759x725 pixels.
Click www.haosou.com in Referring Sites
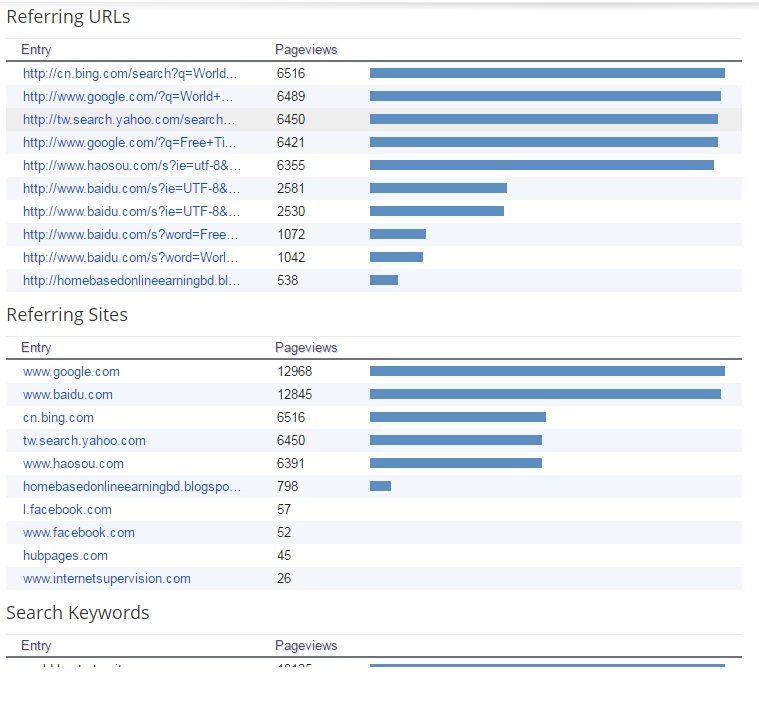click(73, 463)
